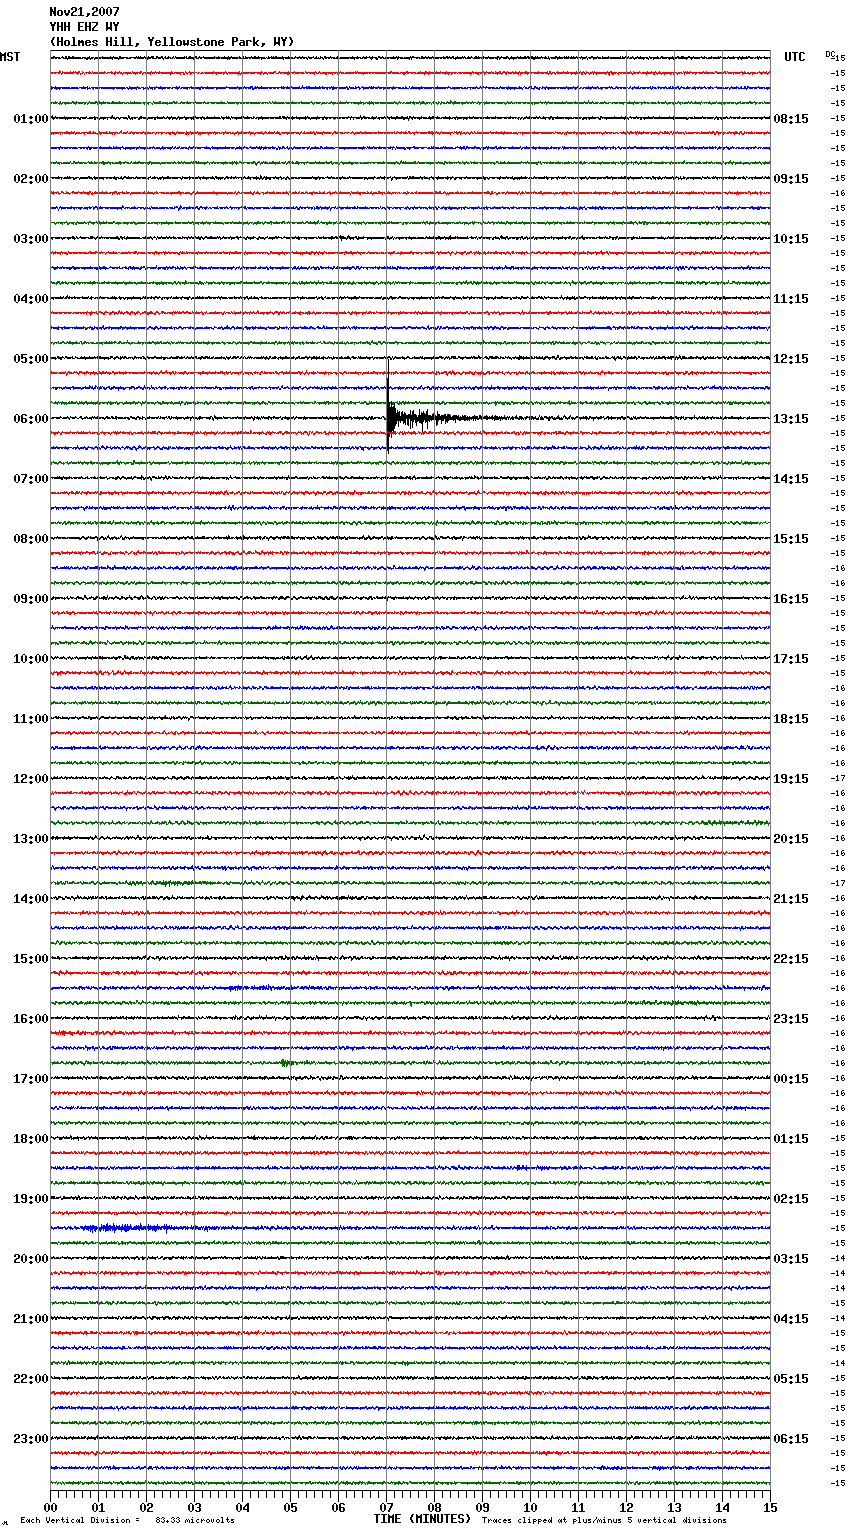This screenshot has width=850, height=1534.
Task: Click the Holmes Hill, Yellowstone Park title
Action: (x=172, y=42)
